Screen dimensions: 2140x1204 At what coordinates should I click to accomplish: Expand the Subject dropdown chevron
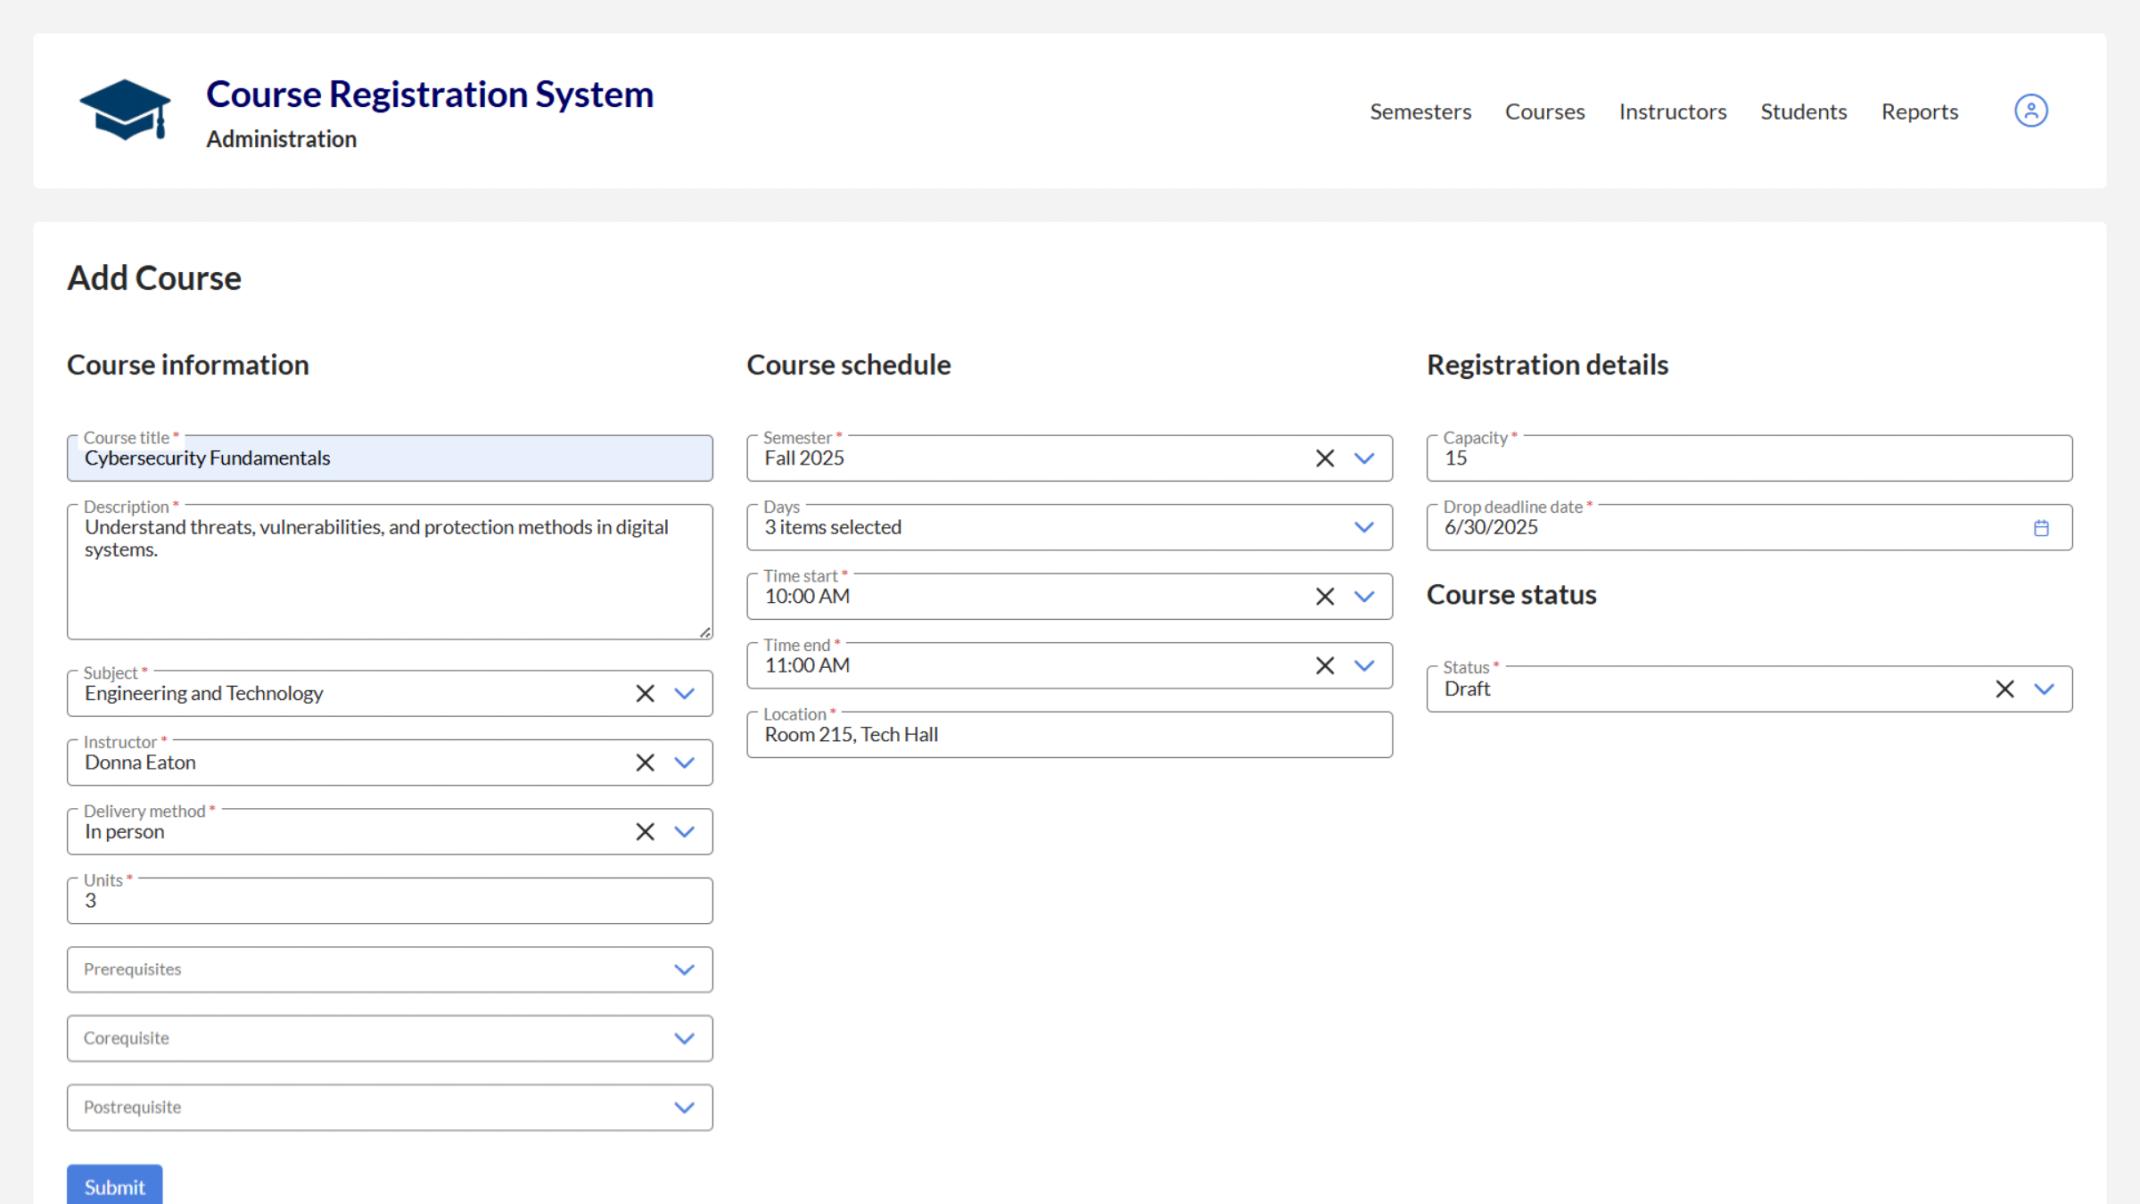684,693
